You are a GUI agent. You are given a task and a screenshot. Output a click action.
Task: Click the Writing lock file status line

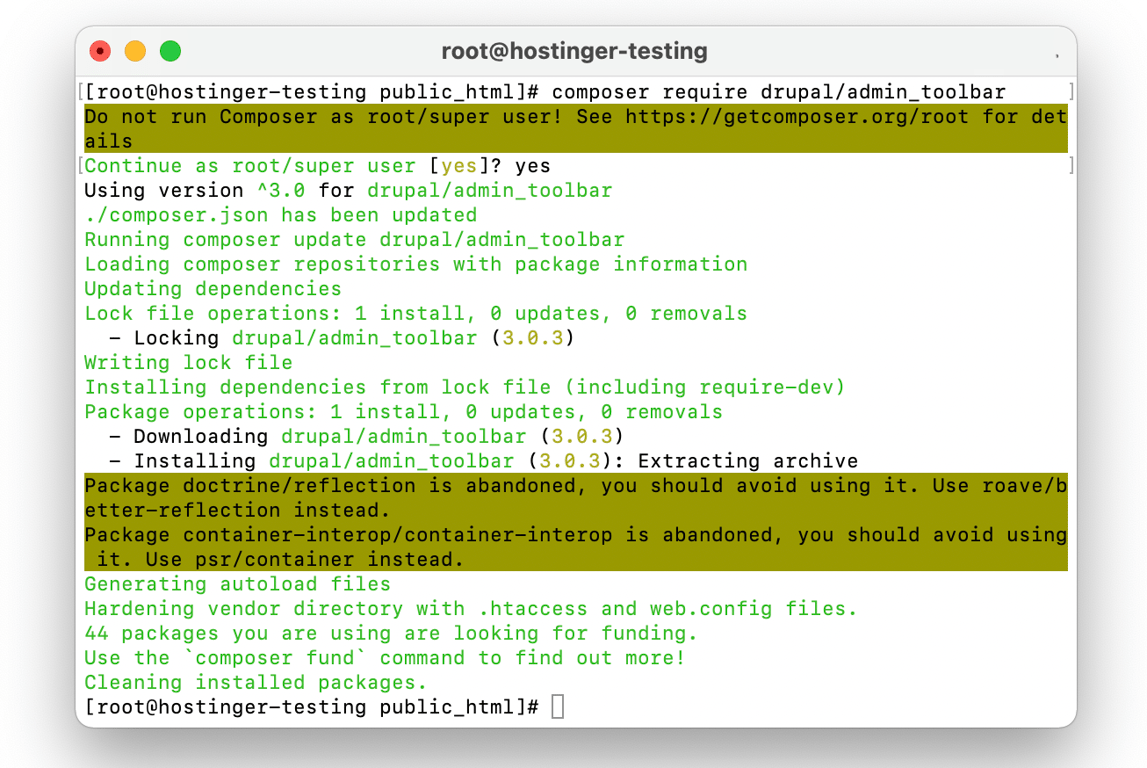tap(183, 362)
